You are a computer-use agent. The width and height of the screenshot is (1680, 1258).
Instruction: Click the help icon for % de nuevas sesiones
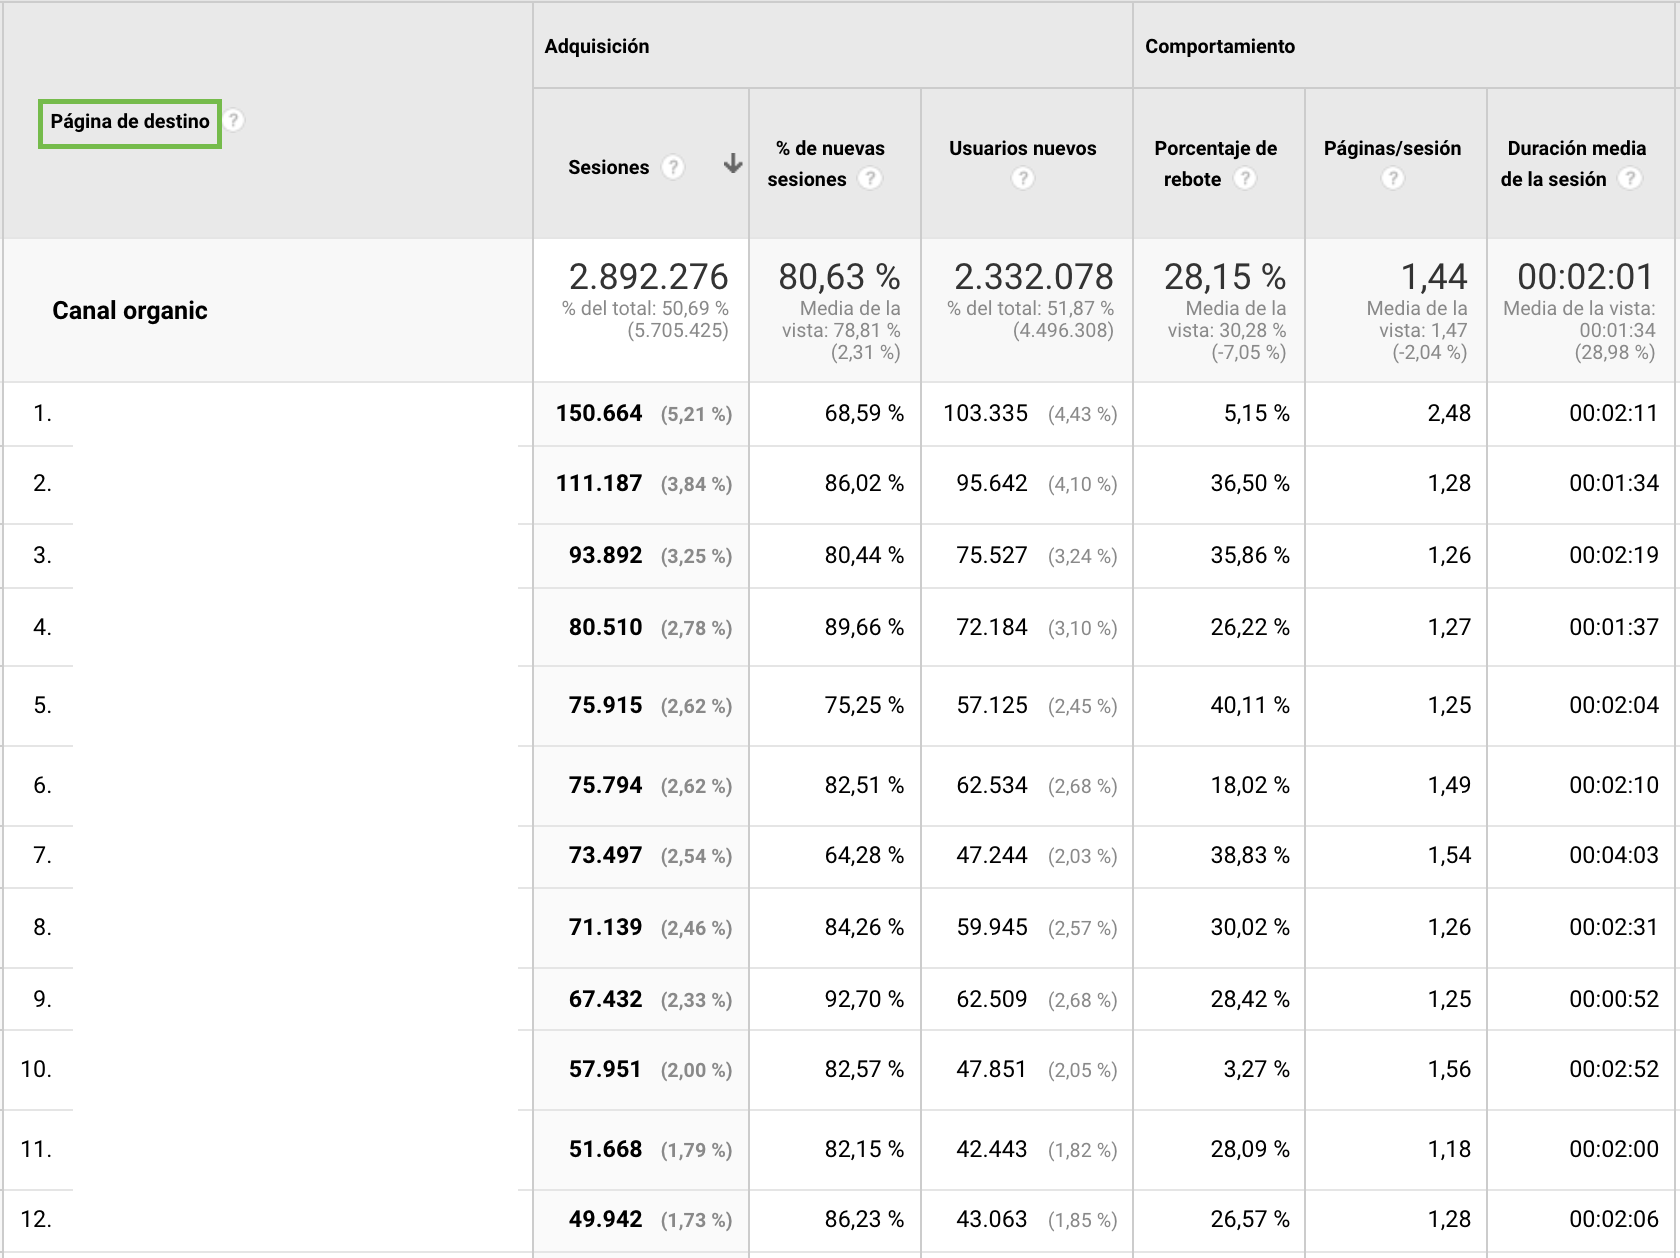point(871,178)
